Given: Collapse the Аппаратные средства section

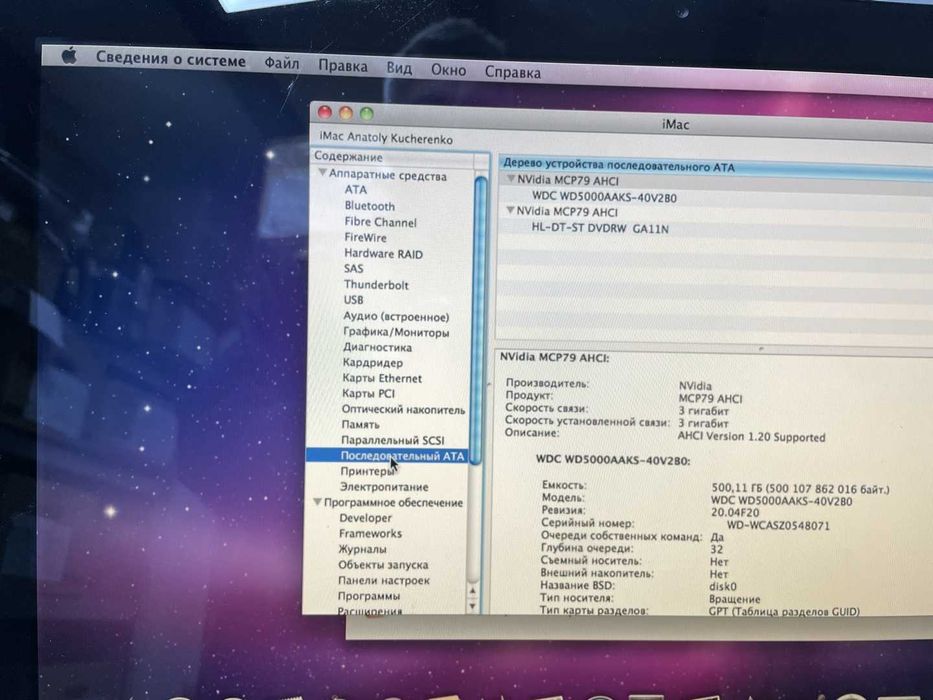Looking at the screenshot, I should pos(323,173).
